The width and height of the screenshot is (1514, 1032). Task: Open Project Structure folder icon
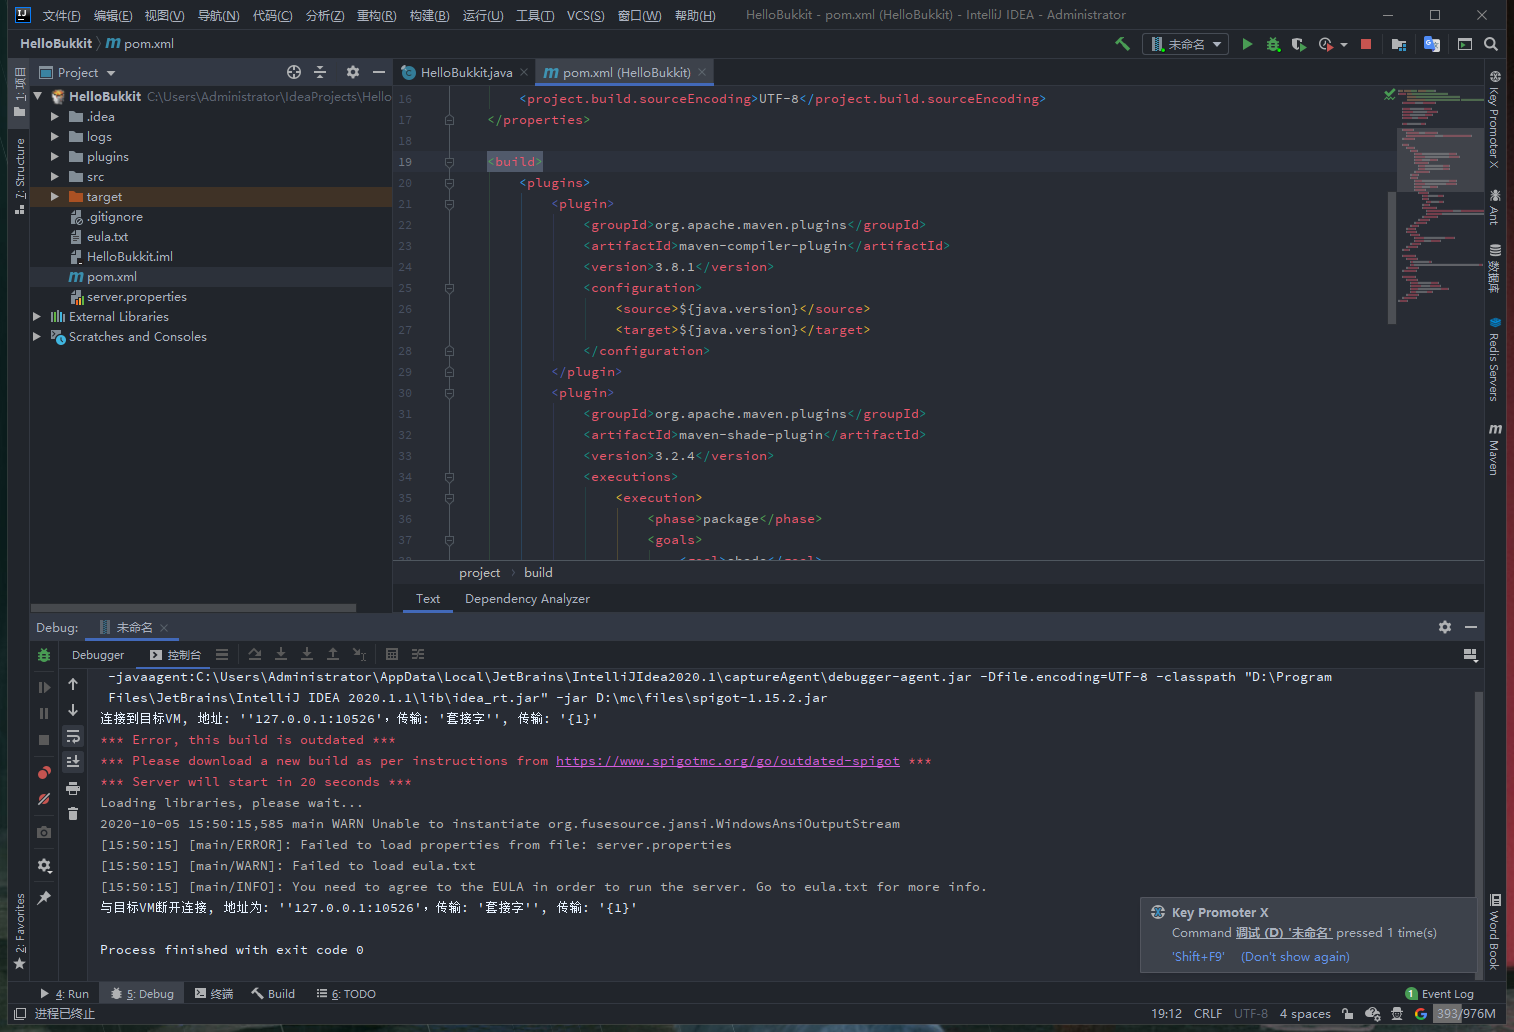1399,44
